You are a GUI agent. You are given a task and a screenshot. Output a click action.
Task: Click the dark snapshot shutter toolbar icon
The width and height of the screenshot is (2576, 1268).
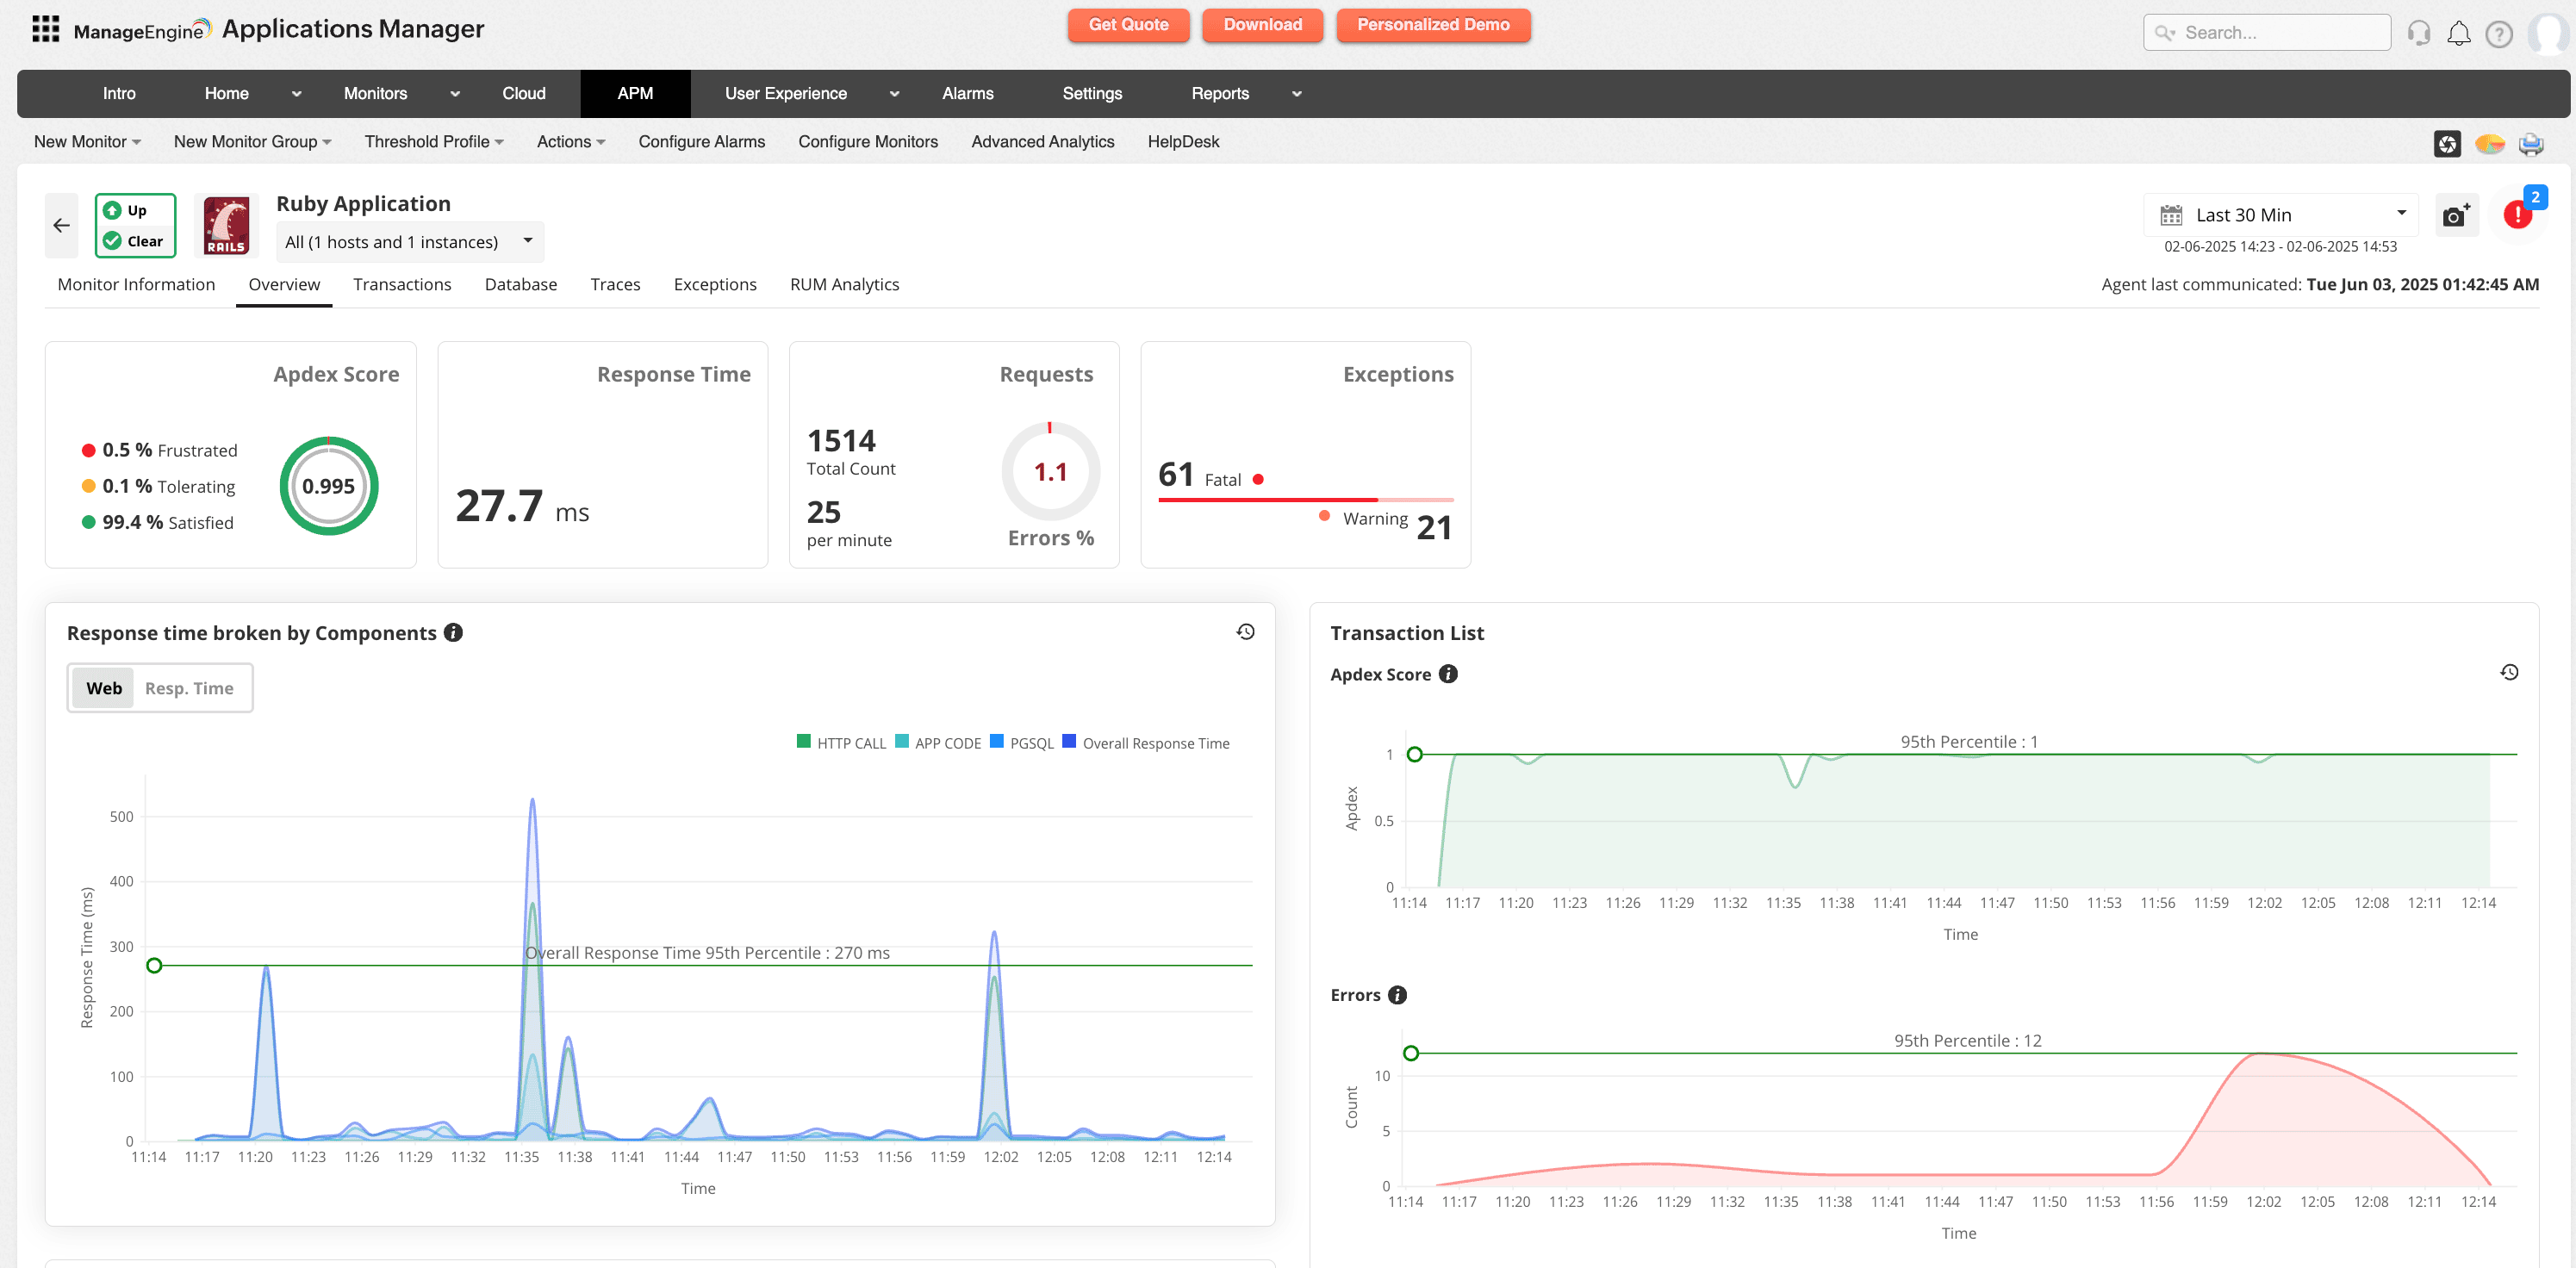tap(2446, 143)
